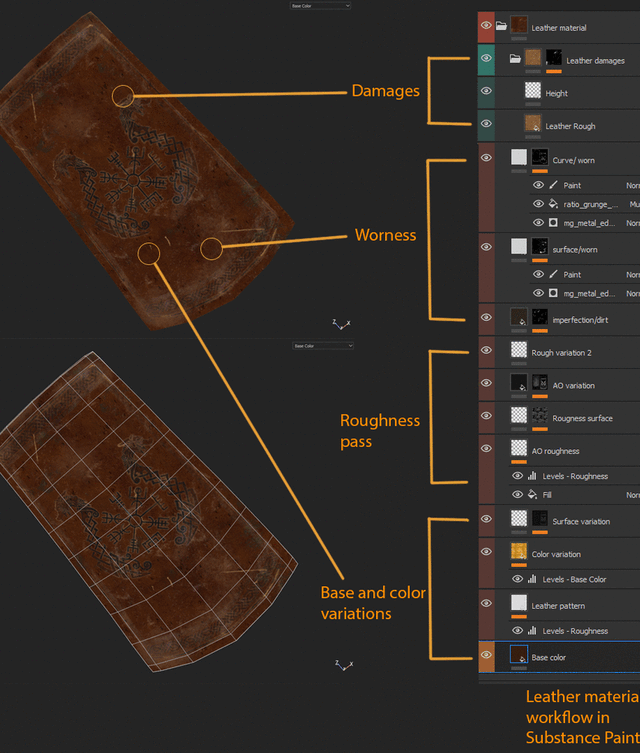
Task: Click the Leather material folder icon
Action: click(502, 27)
